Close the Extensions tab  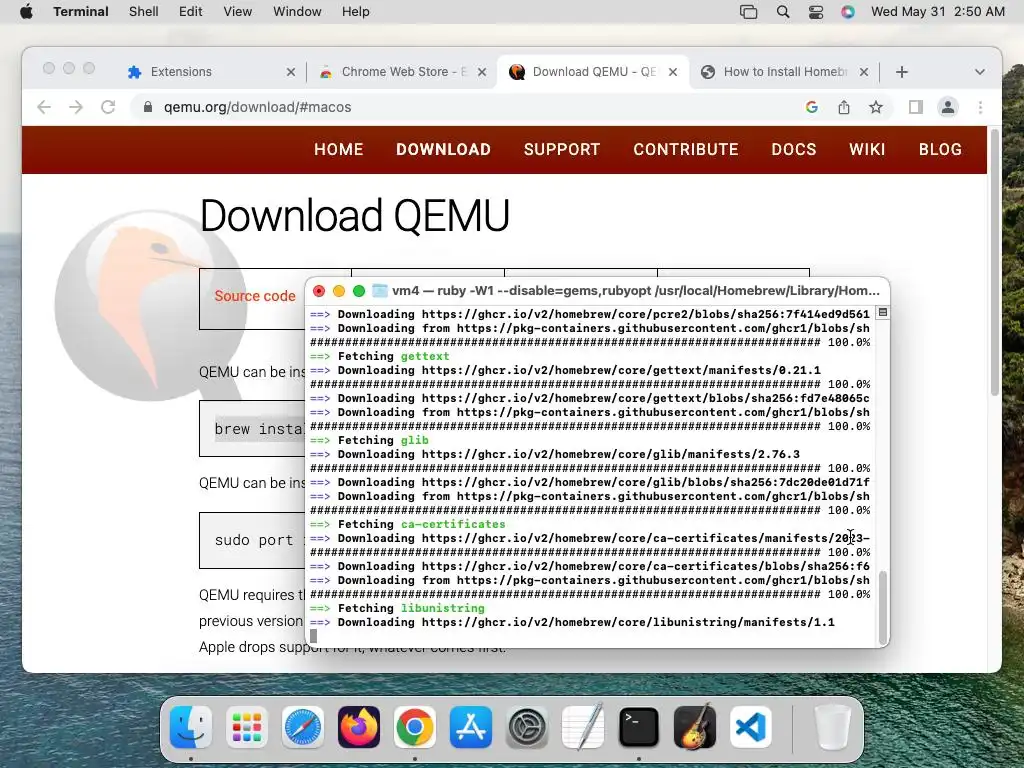[291, 72]
